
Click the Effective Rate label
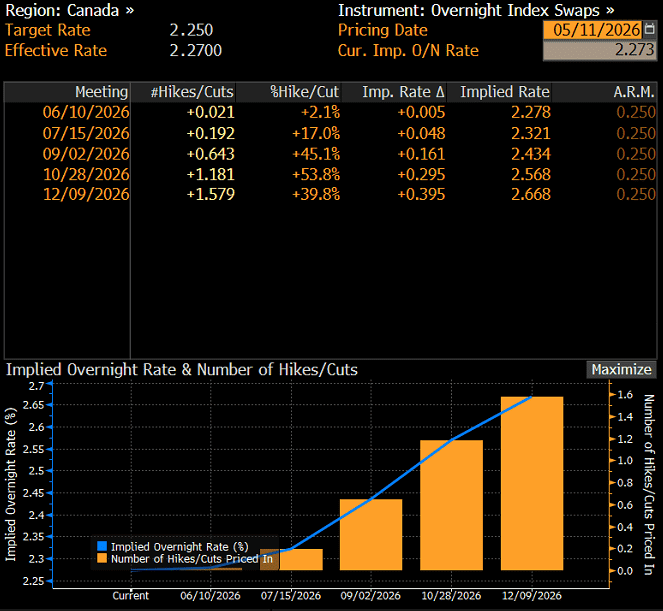[56, 50]
